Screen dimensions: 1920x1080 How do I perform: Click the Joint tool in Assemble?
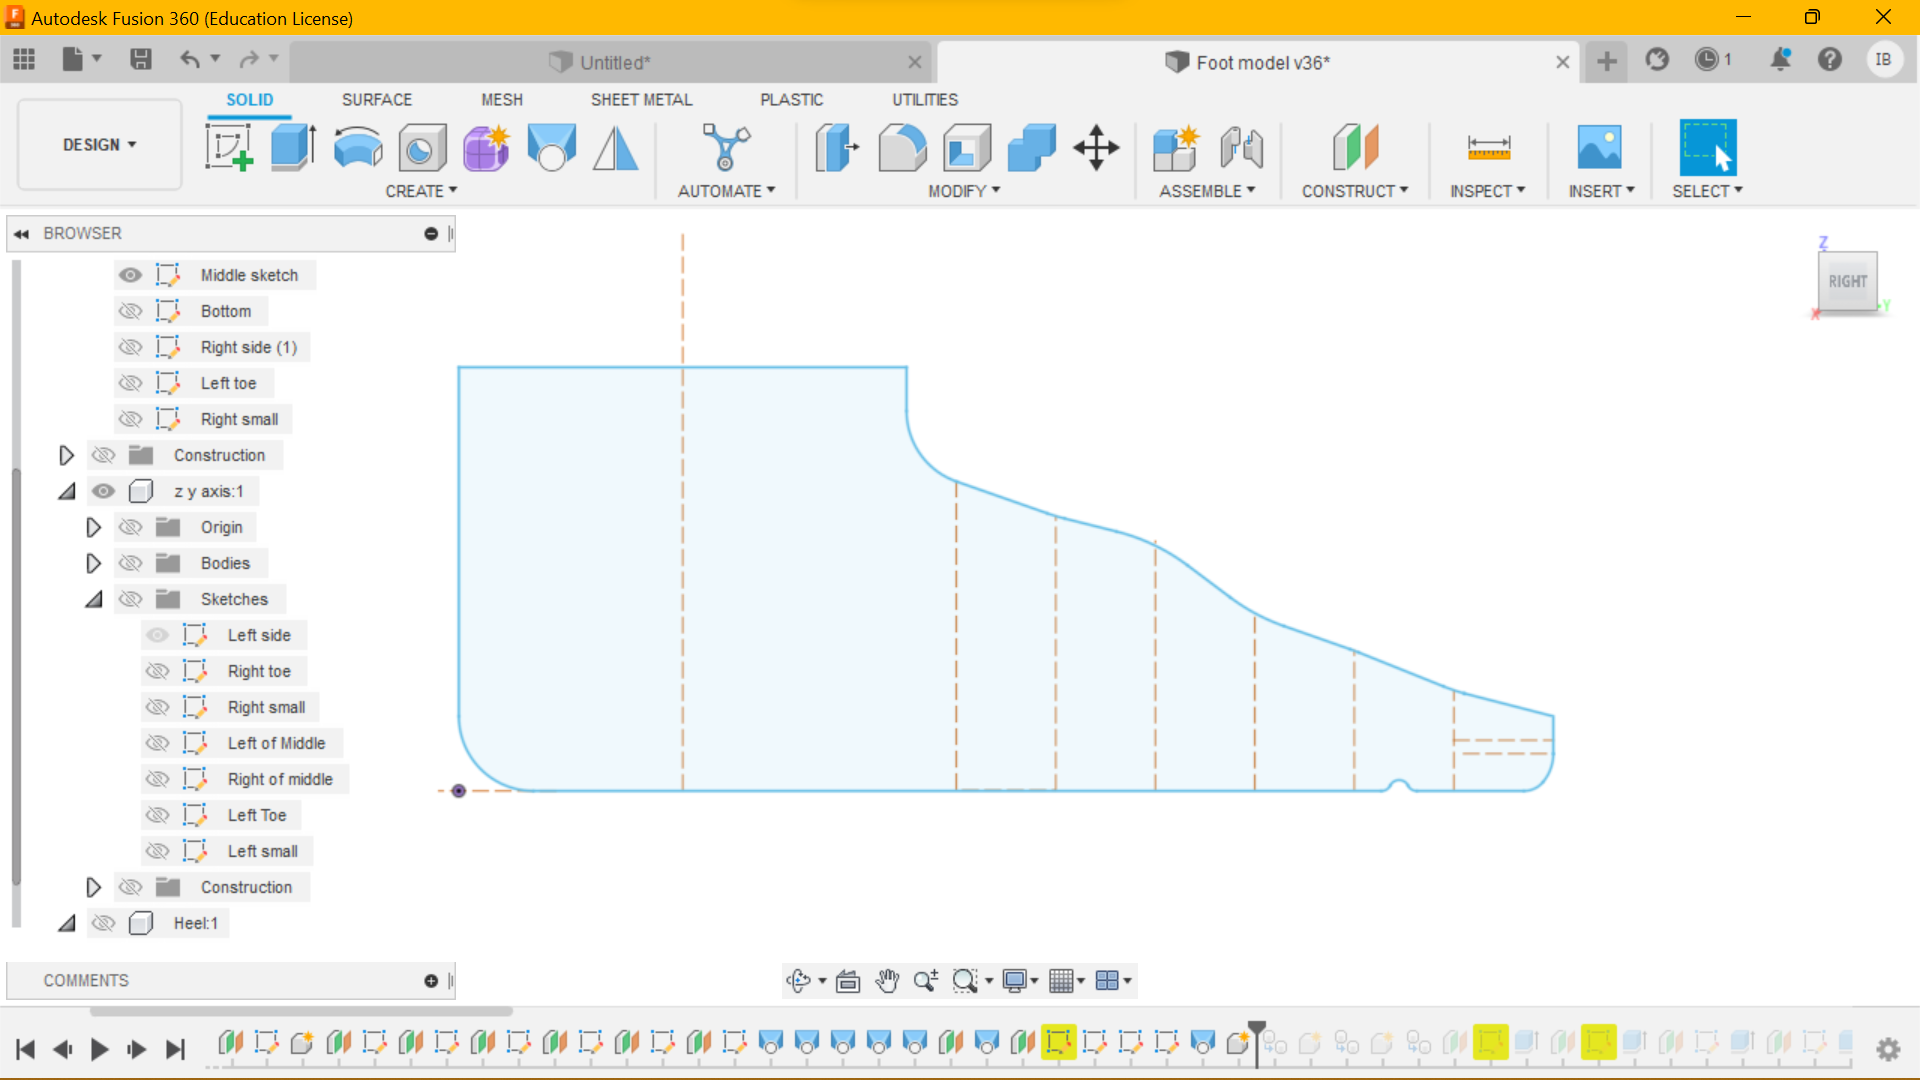pyautogui.click(x=1237, y=148)
